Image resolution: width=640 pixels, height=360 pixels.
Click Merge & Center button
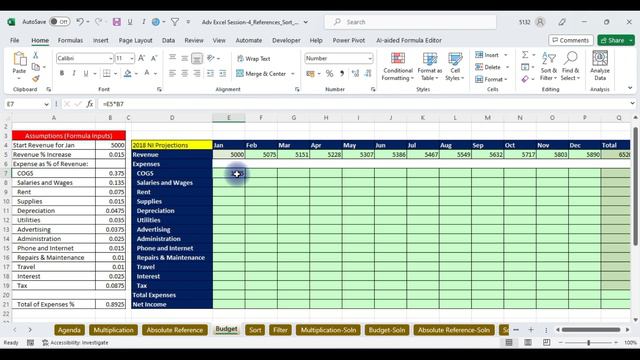click(x=261, y=73)
